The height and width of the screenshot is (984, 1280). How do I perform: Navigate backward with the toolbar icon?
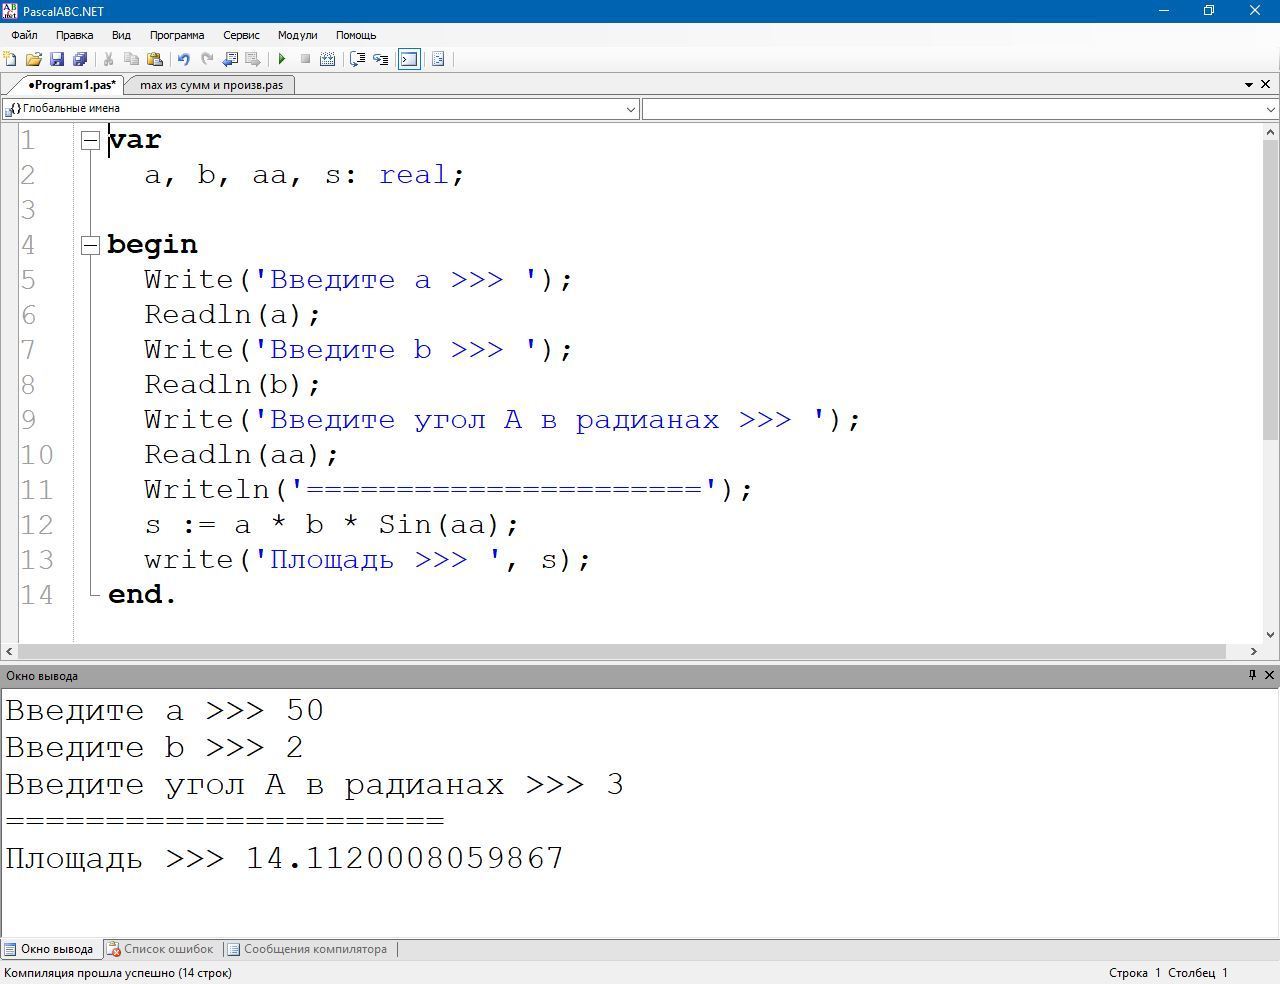click(230, 59)
